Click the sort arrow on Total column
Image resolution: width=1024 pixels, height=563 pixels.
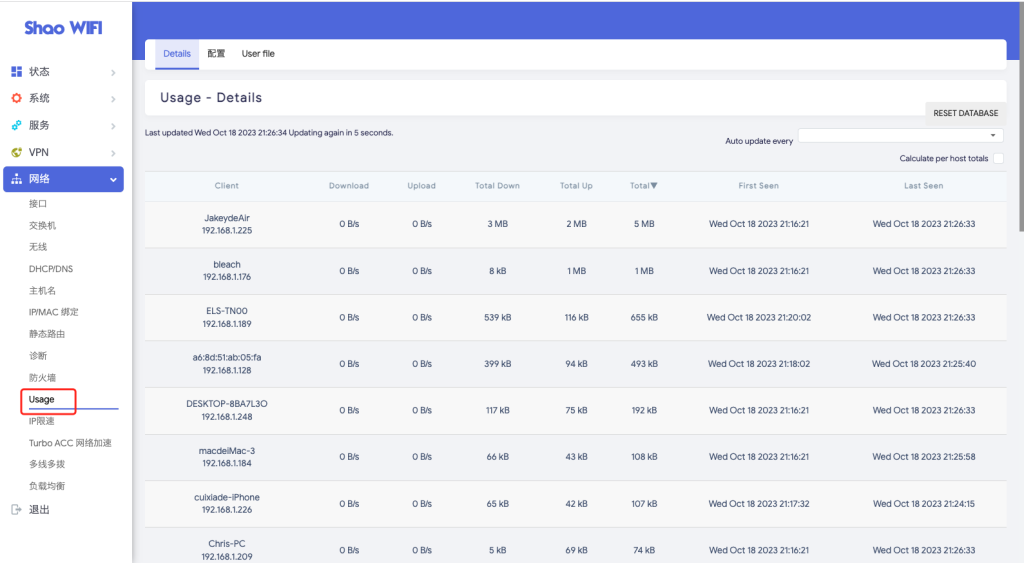click(x=654, y=186)
